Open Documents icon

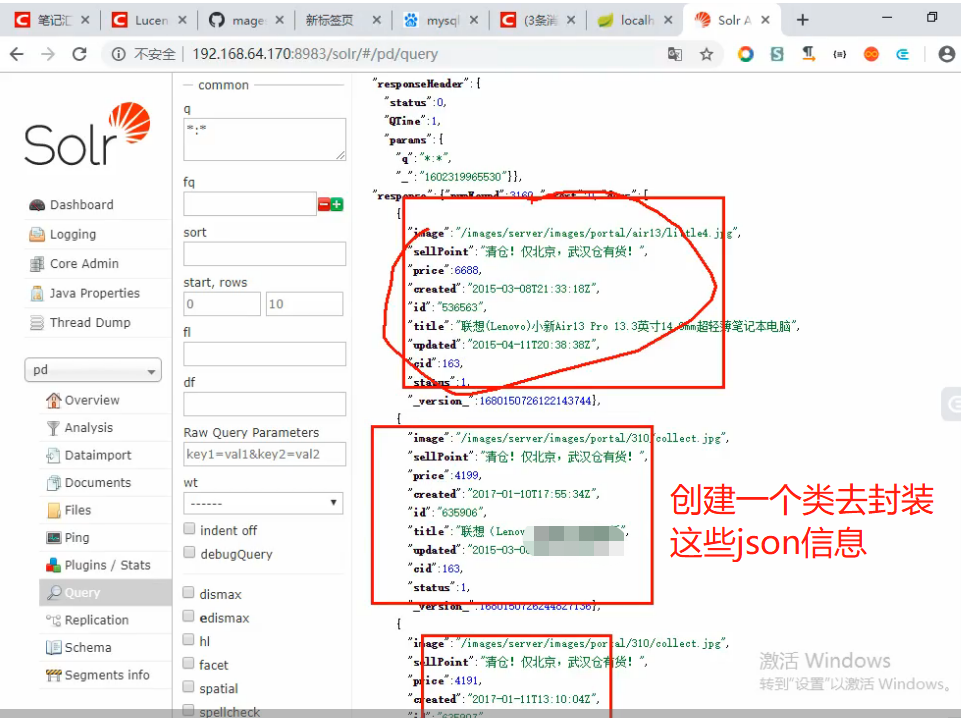(x=53, y=483)
